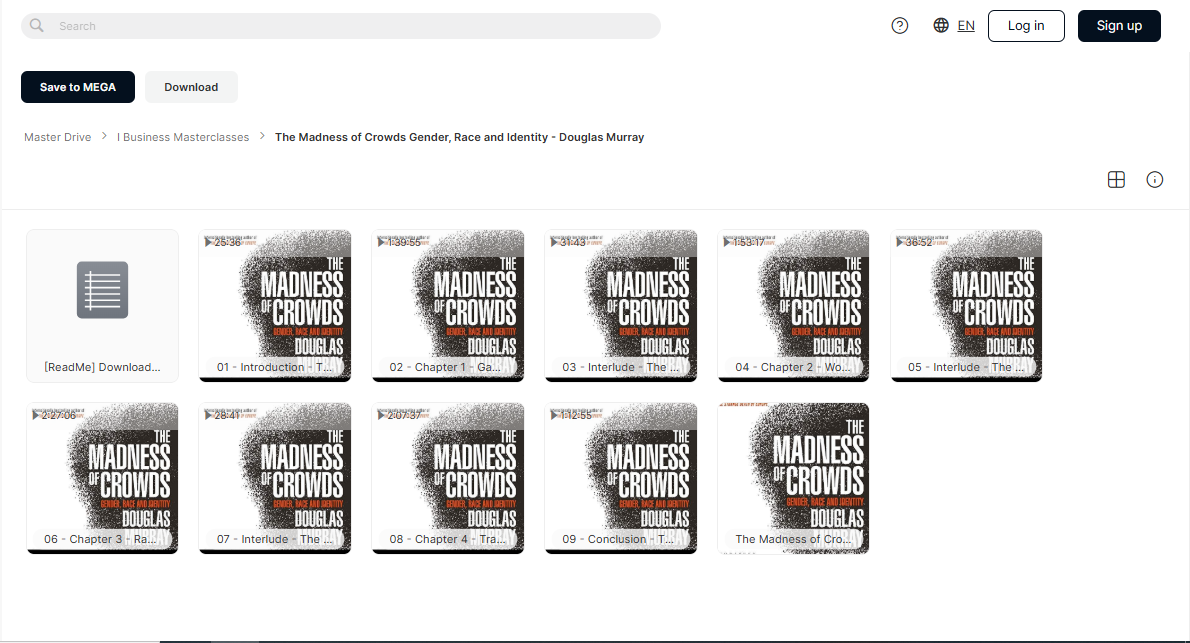Image resolution: width=1190 pixels, height=643 pixels.
Task: Click play icon showing 31:43 duration
Action: (555, 242)
